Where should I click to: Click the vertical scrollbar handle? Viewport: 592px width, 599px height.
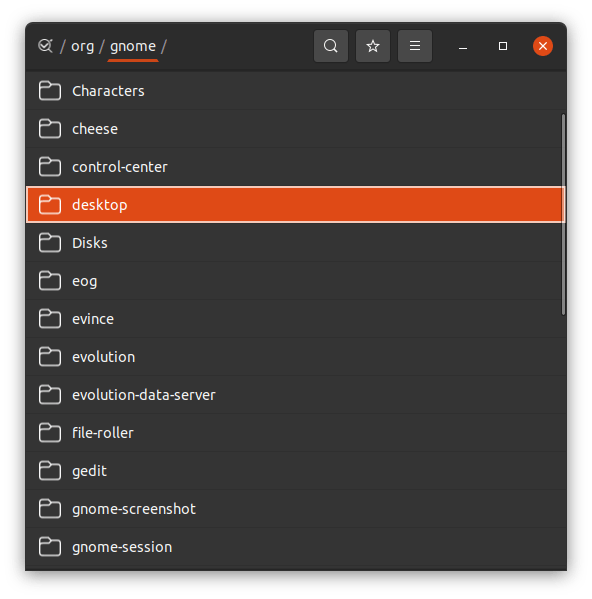(563, 214)
